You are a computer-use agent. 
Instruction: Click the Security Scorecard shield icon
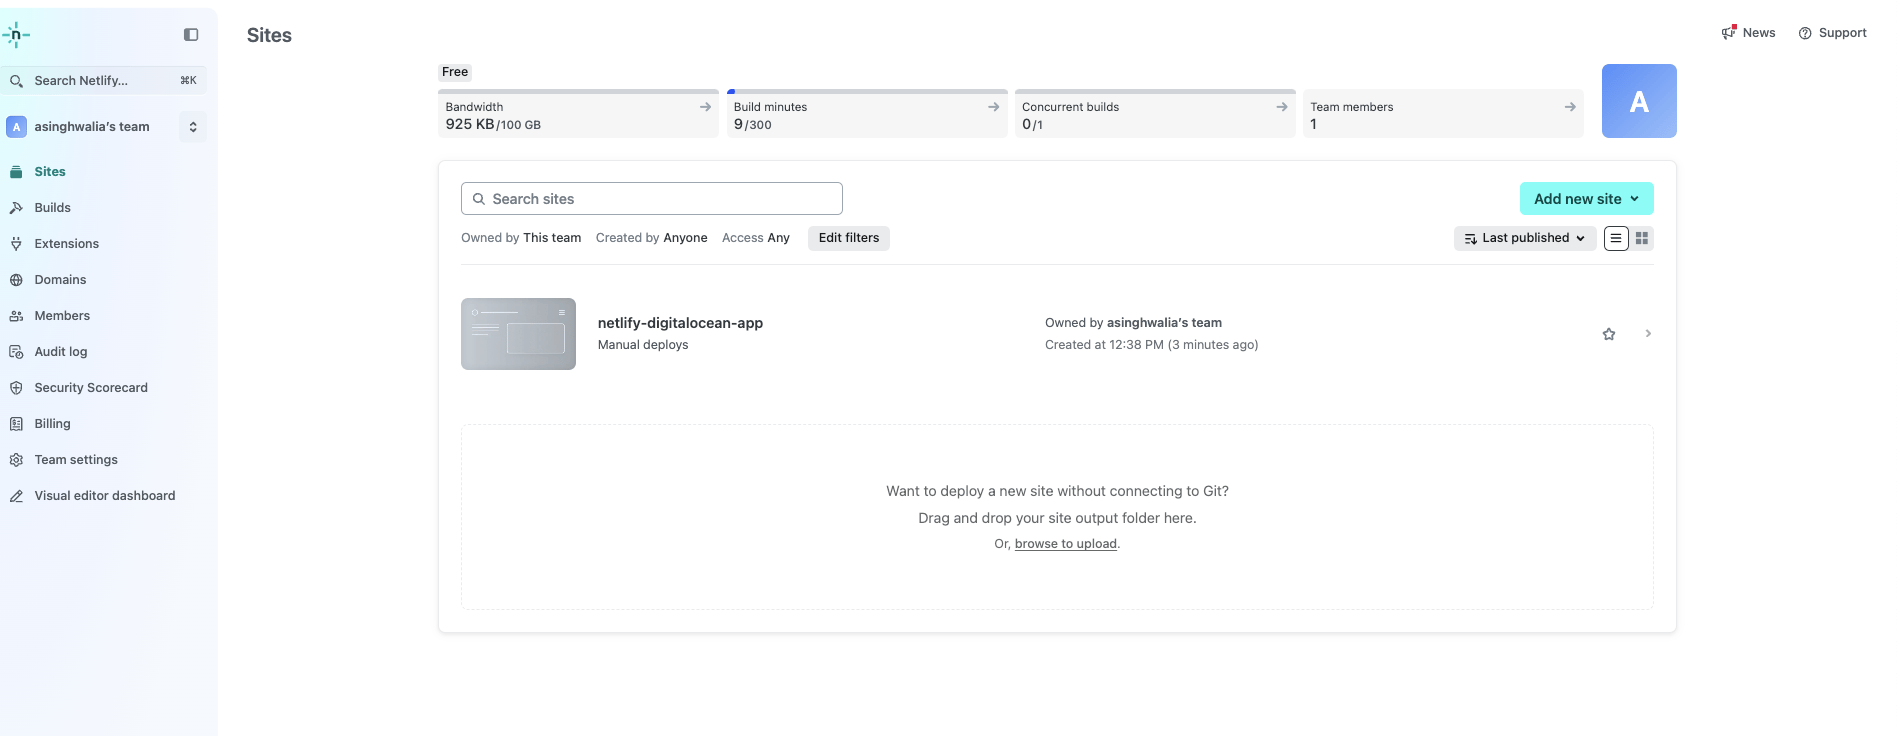pos(16,388)
